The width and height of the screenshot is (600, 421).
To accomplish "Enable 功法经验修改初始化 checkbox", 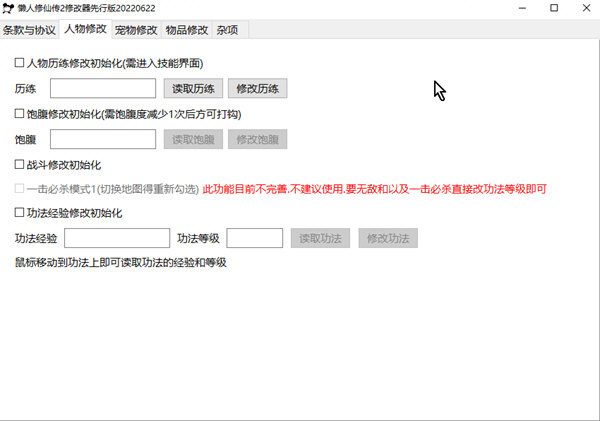I will click(x=19, y=212).
